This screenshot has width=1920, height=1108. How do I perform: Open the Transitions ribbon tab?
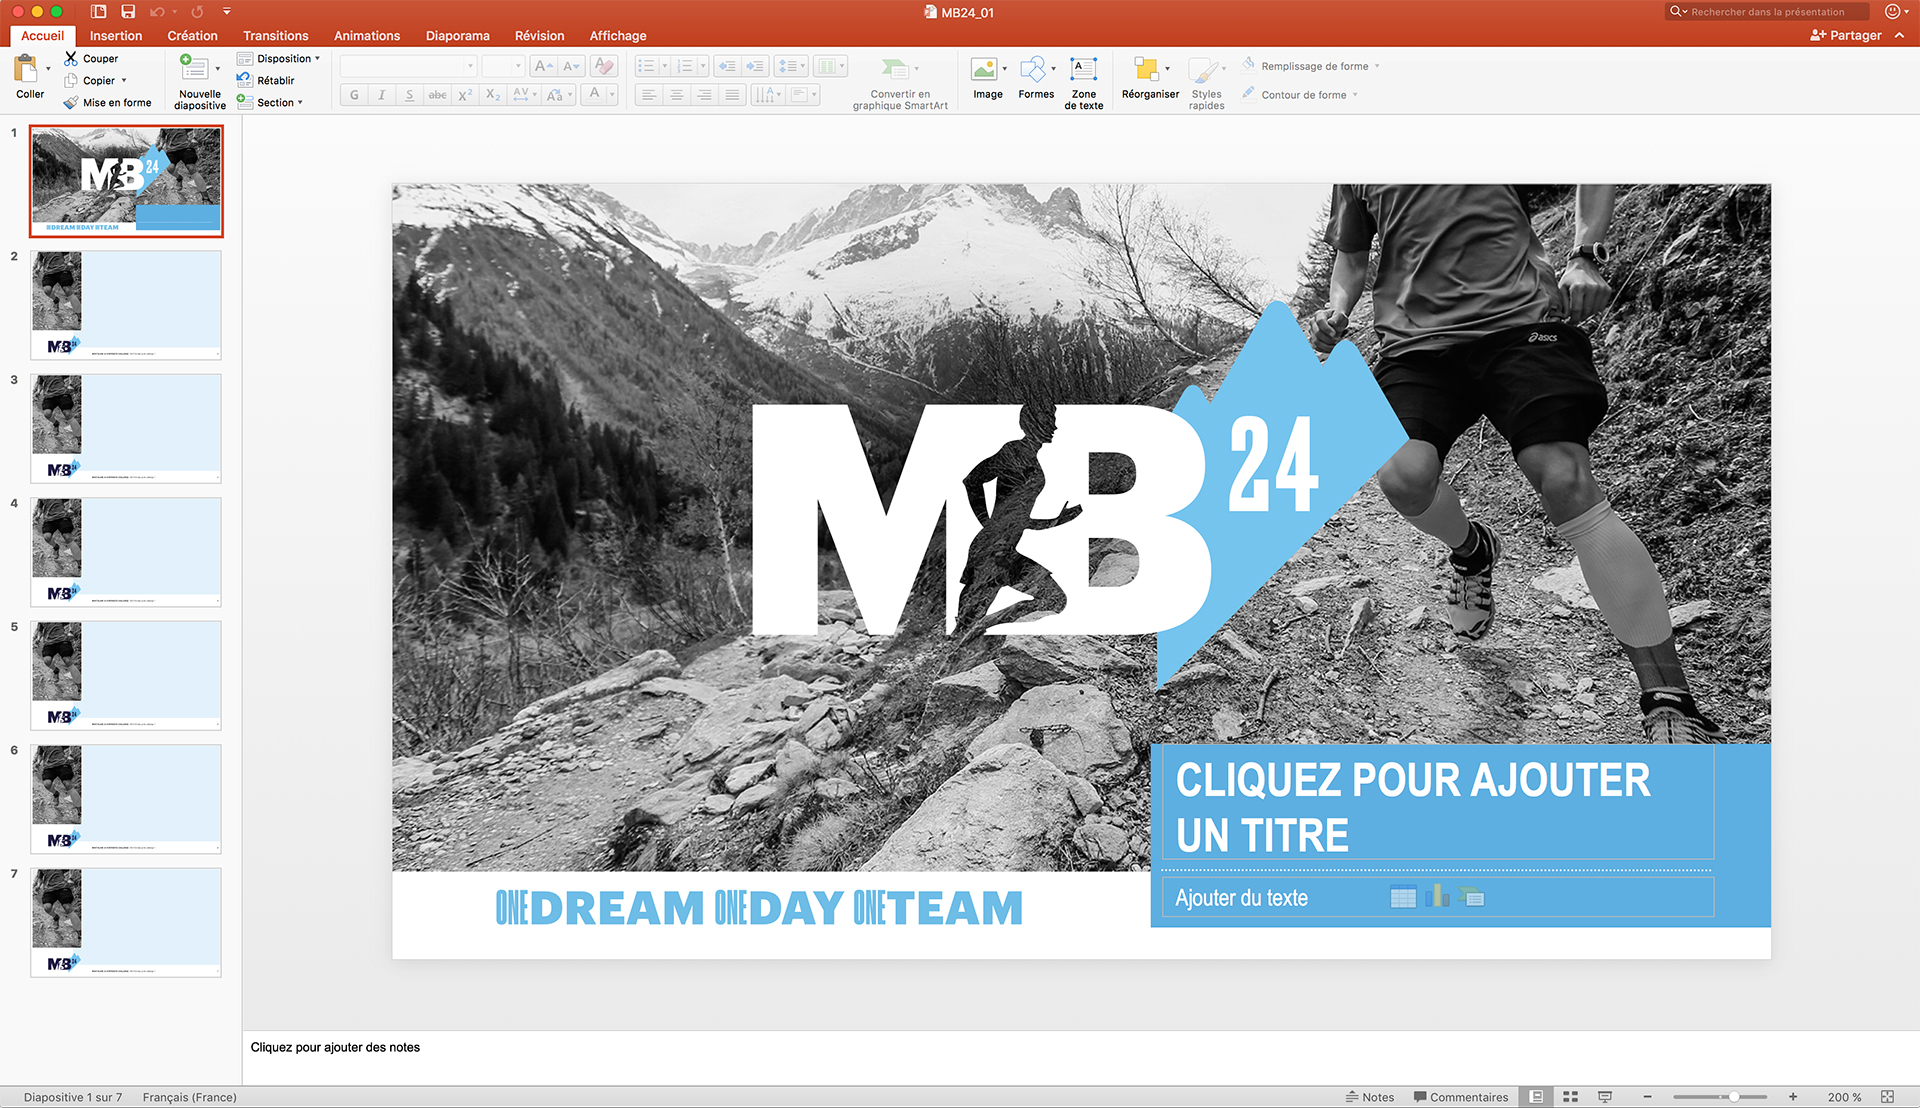(276, 35)
